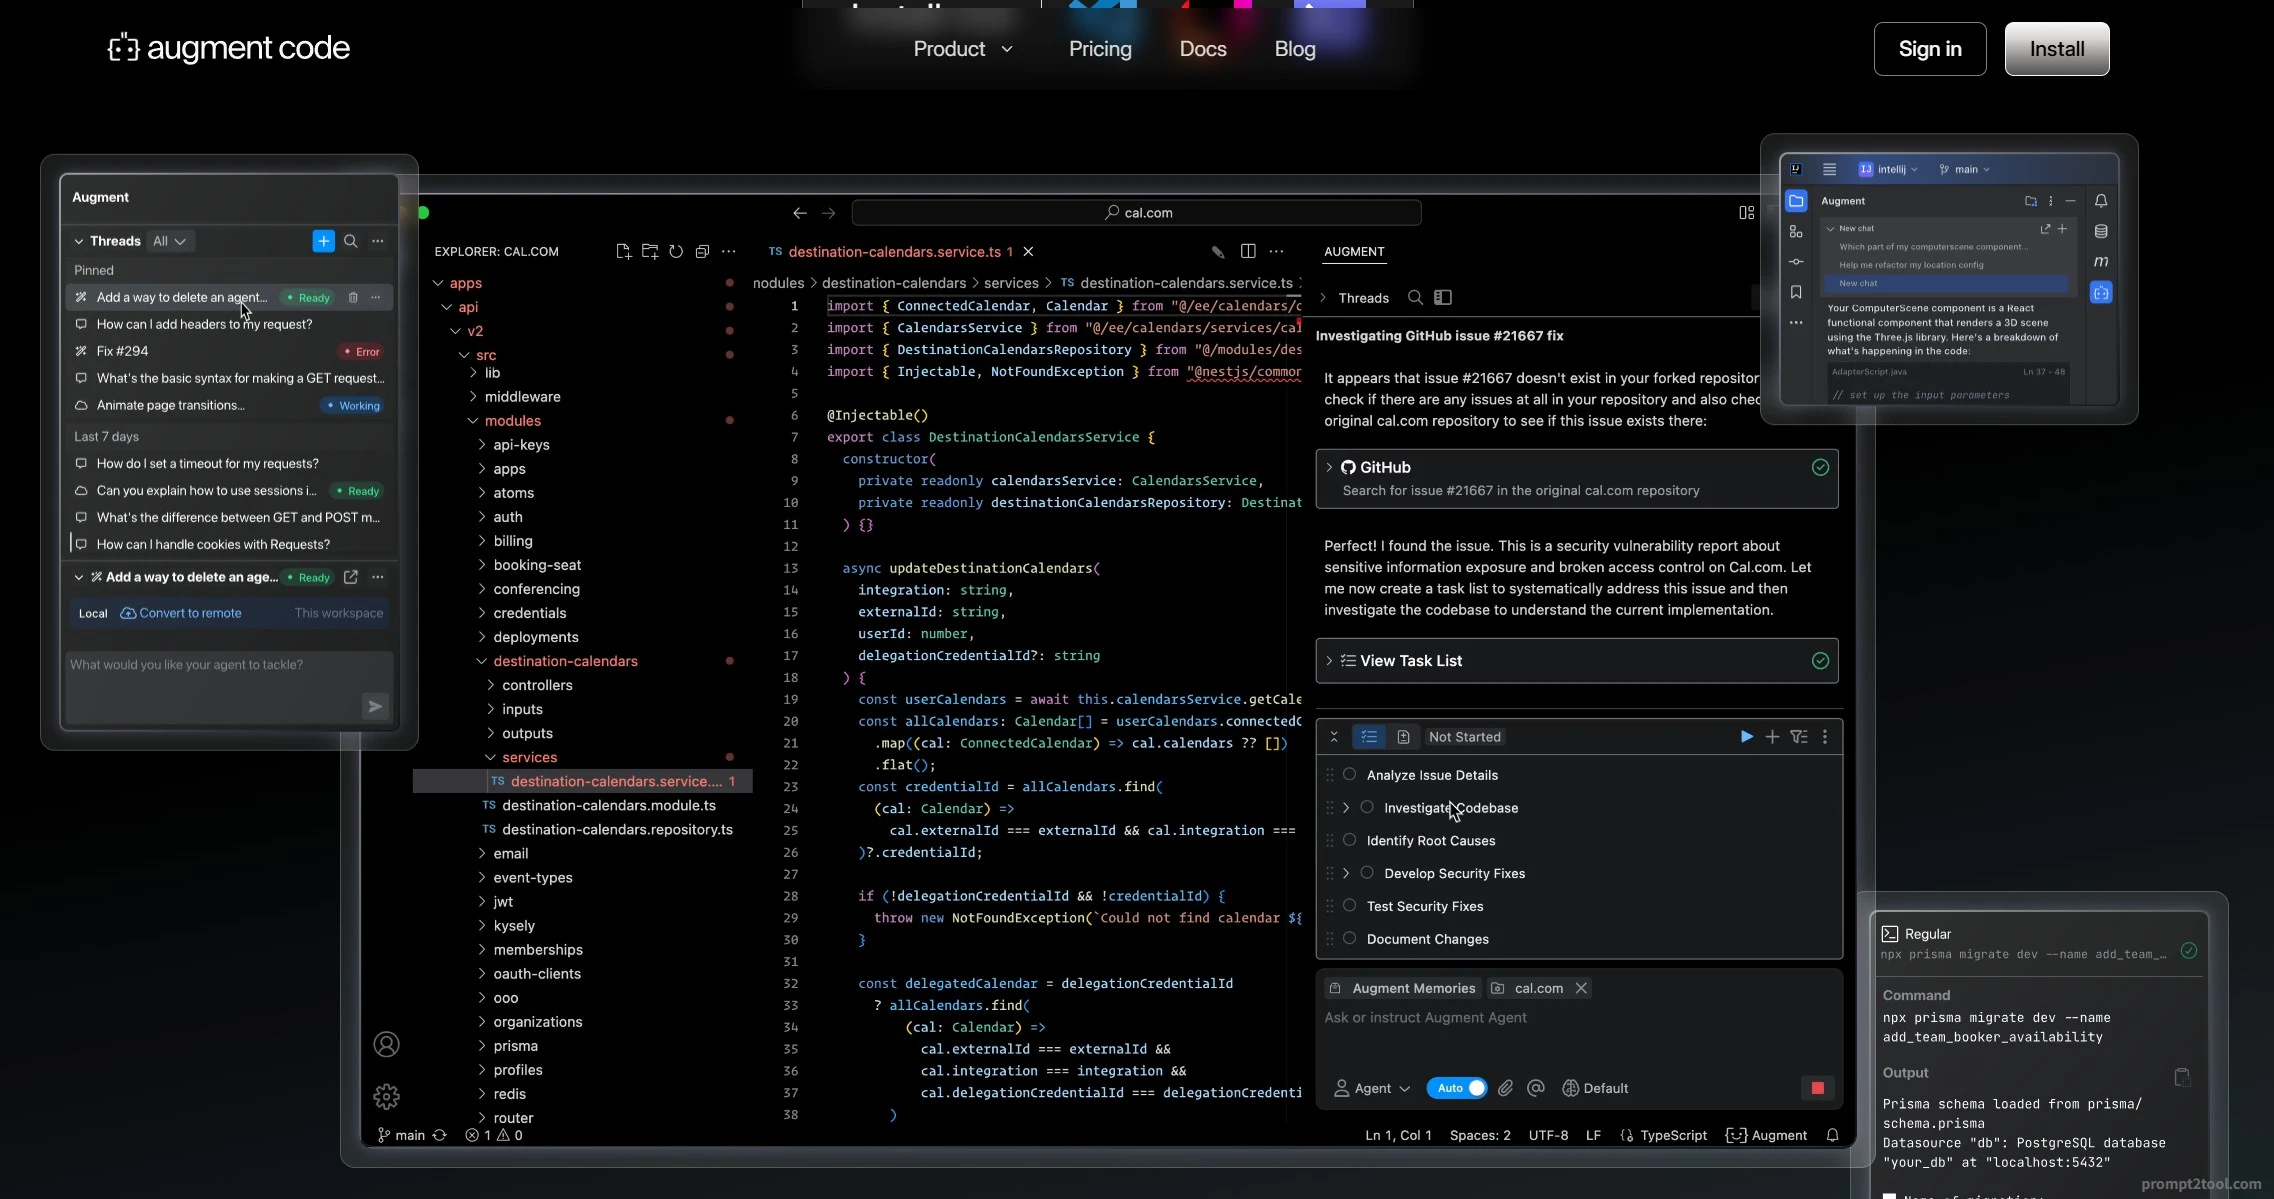2274x1199 pixels.
Task: Open the Threads panel more options menu
Action: (x=378, y=241)
